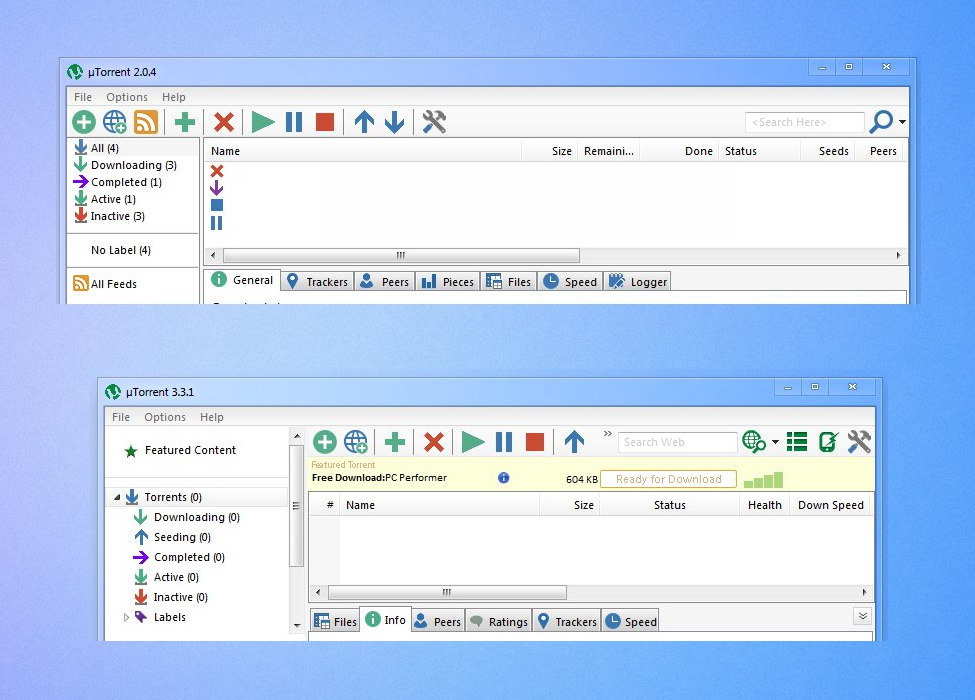Expand the Labels tree node in µTorrent 3.3.1
The width and height of the screenshot is (975, 700).
[x=126, y=617]
